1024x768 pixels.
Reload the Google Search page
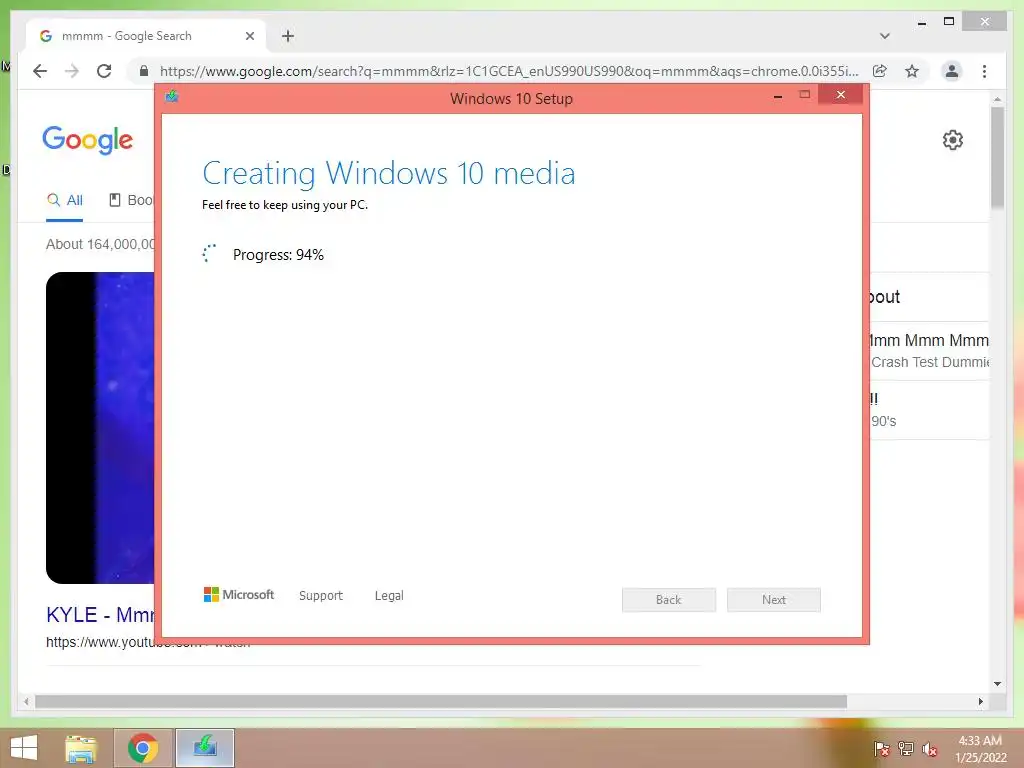coord(104,71)
